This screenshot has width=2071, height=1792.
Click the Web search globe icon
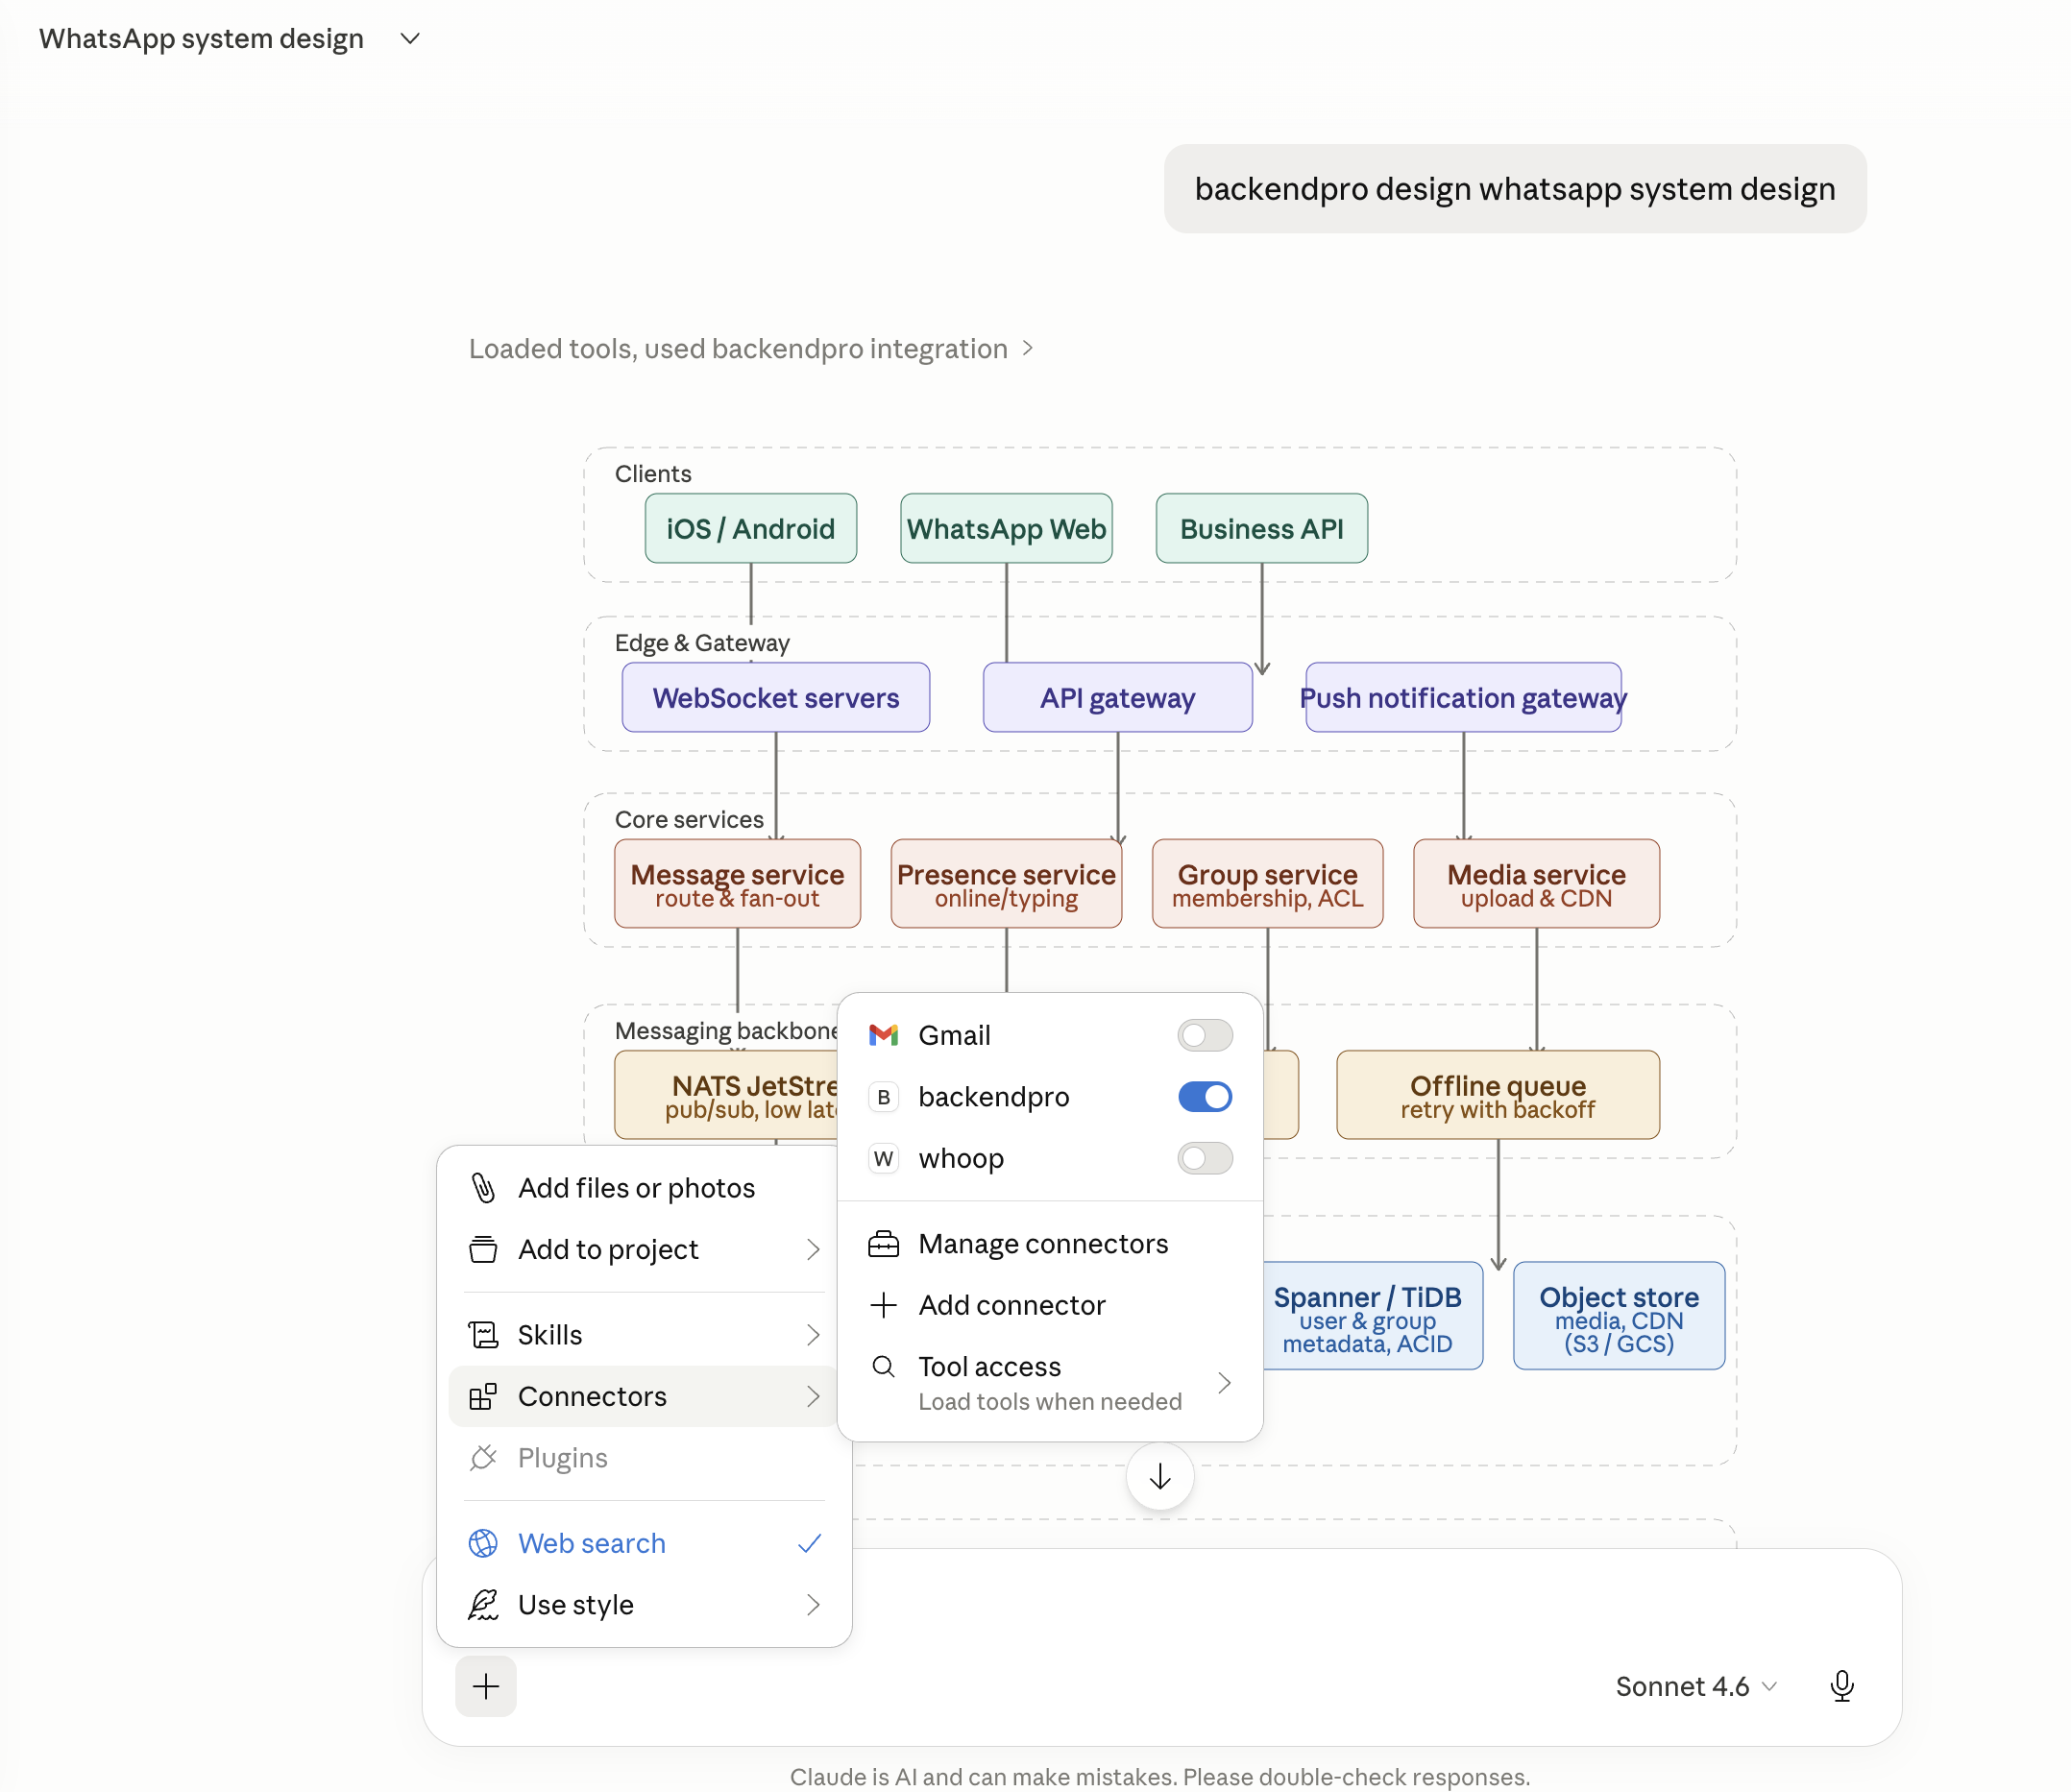click(x=483, y=1543)
